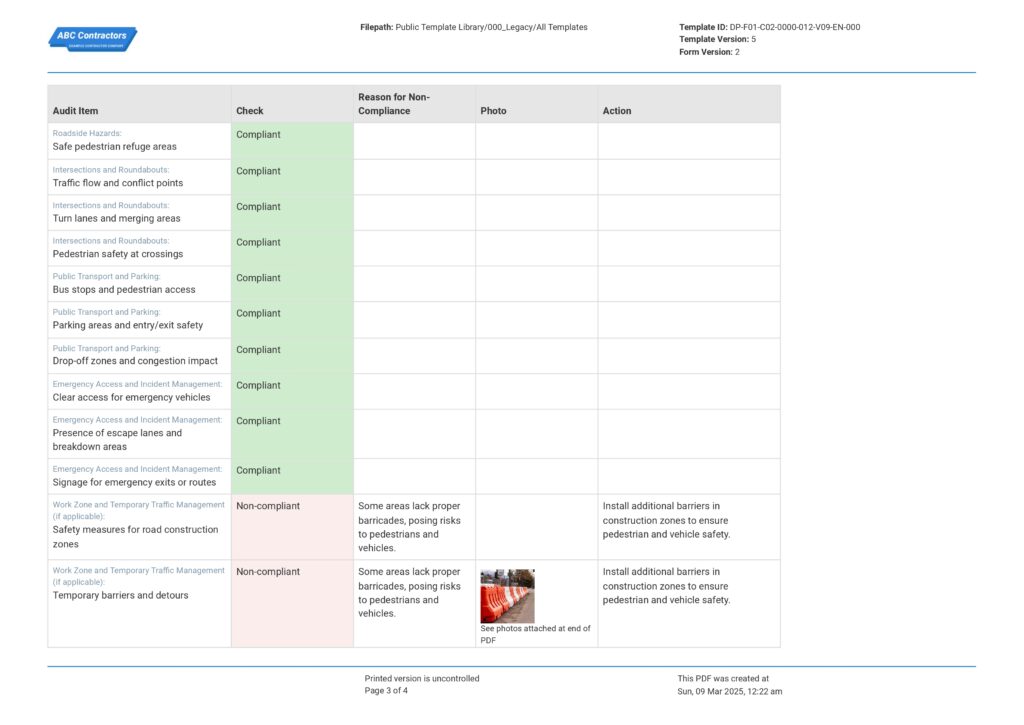This screenshot has width=1024, height=725.
Task: Select the Reason for Non-Compliance header
Action: pos(394,104)
